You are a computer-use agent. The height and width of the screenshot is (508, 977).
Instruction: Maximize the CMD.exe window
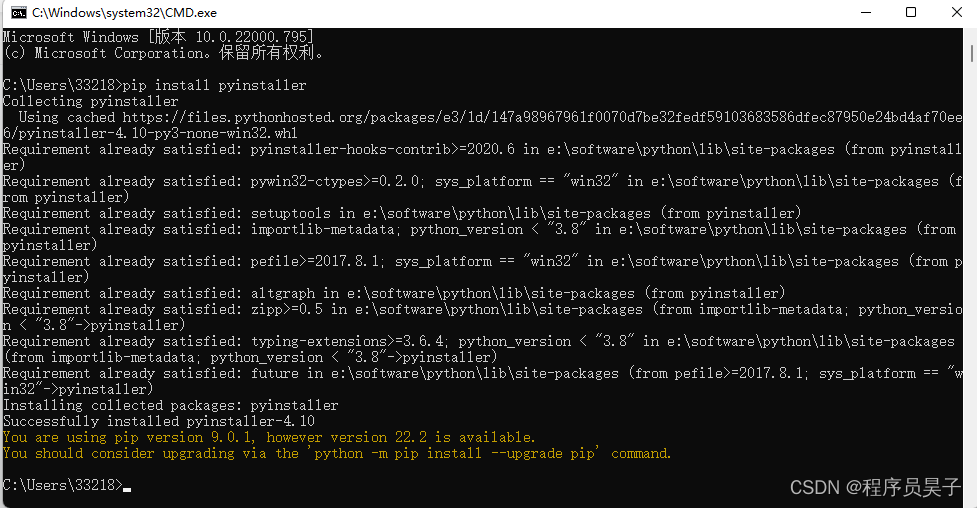(x=911, y=13)
